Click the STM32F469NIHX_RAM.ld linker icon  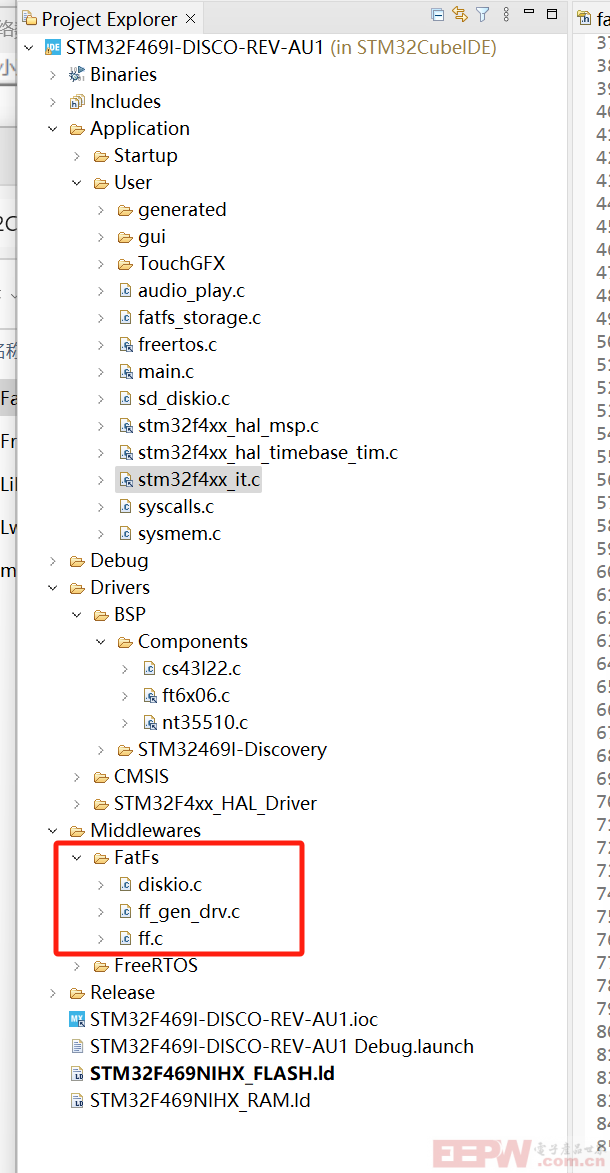coord(77,1100)
